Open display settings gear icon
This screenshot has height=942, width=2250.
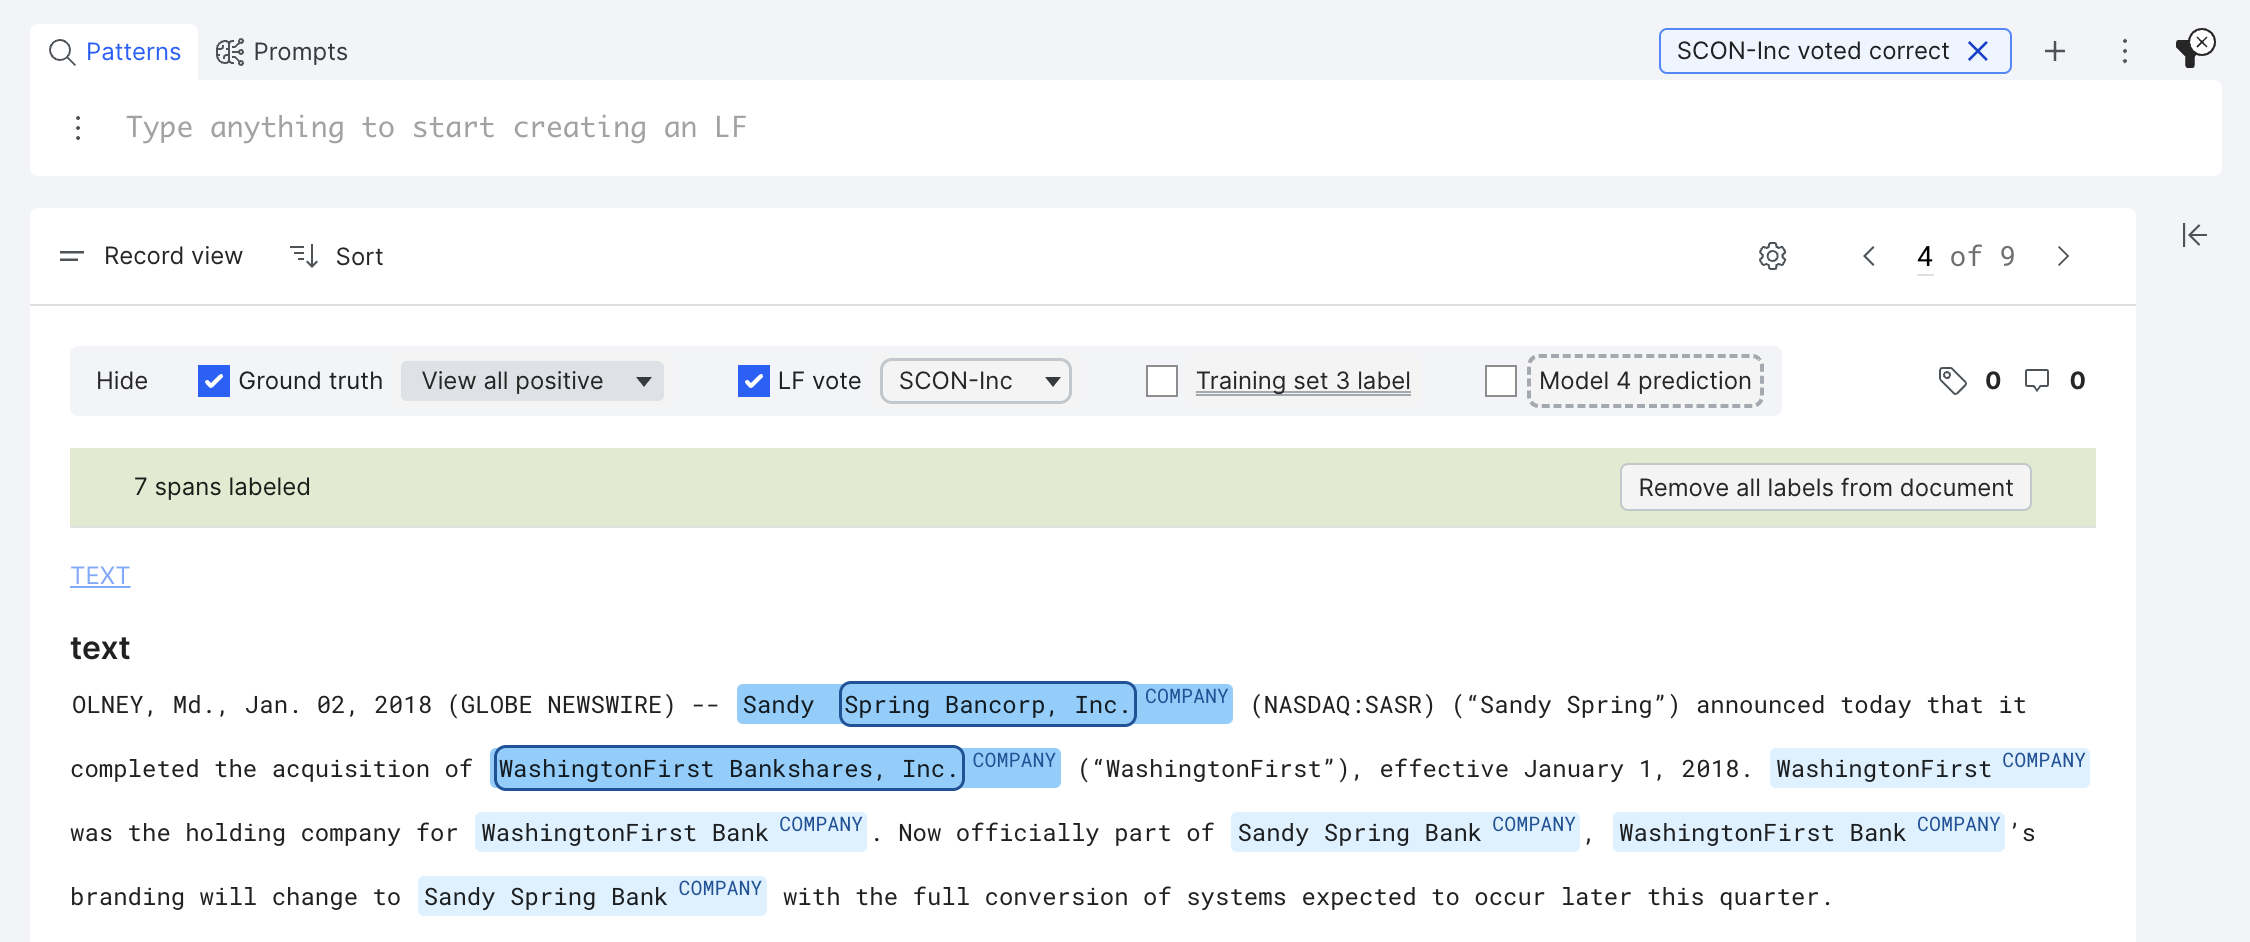tap(1772, 256)
